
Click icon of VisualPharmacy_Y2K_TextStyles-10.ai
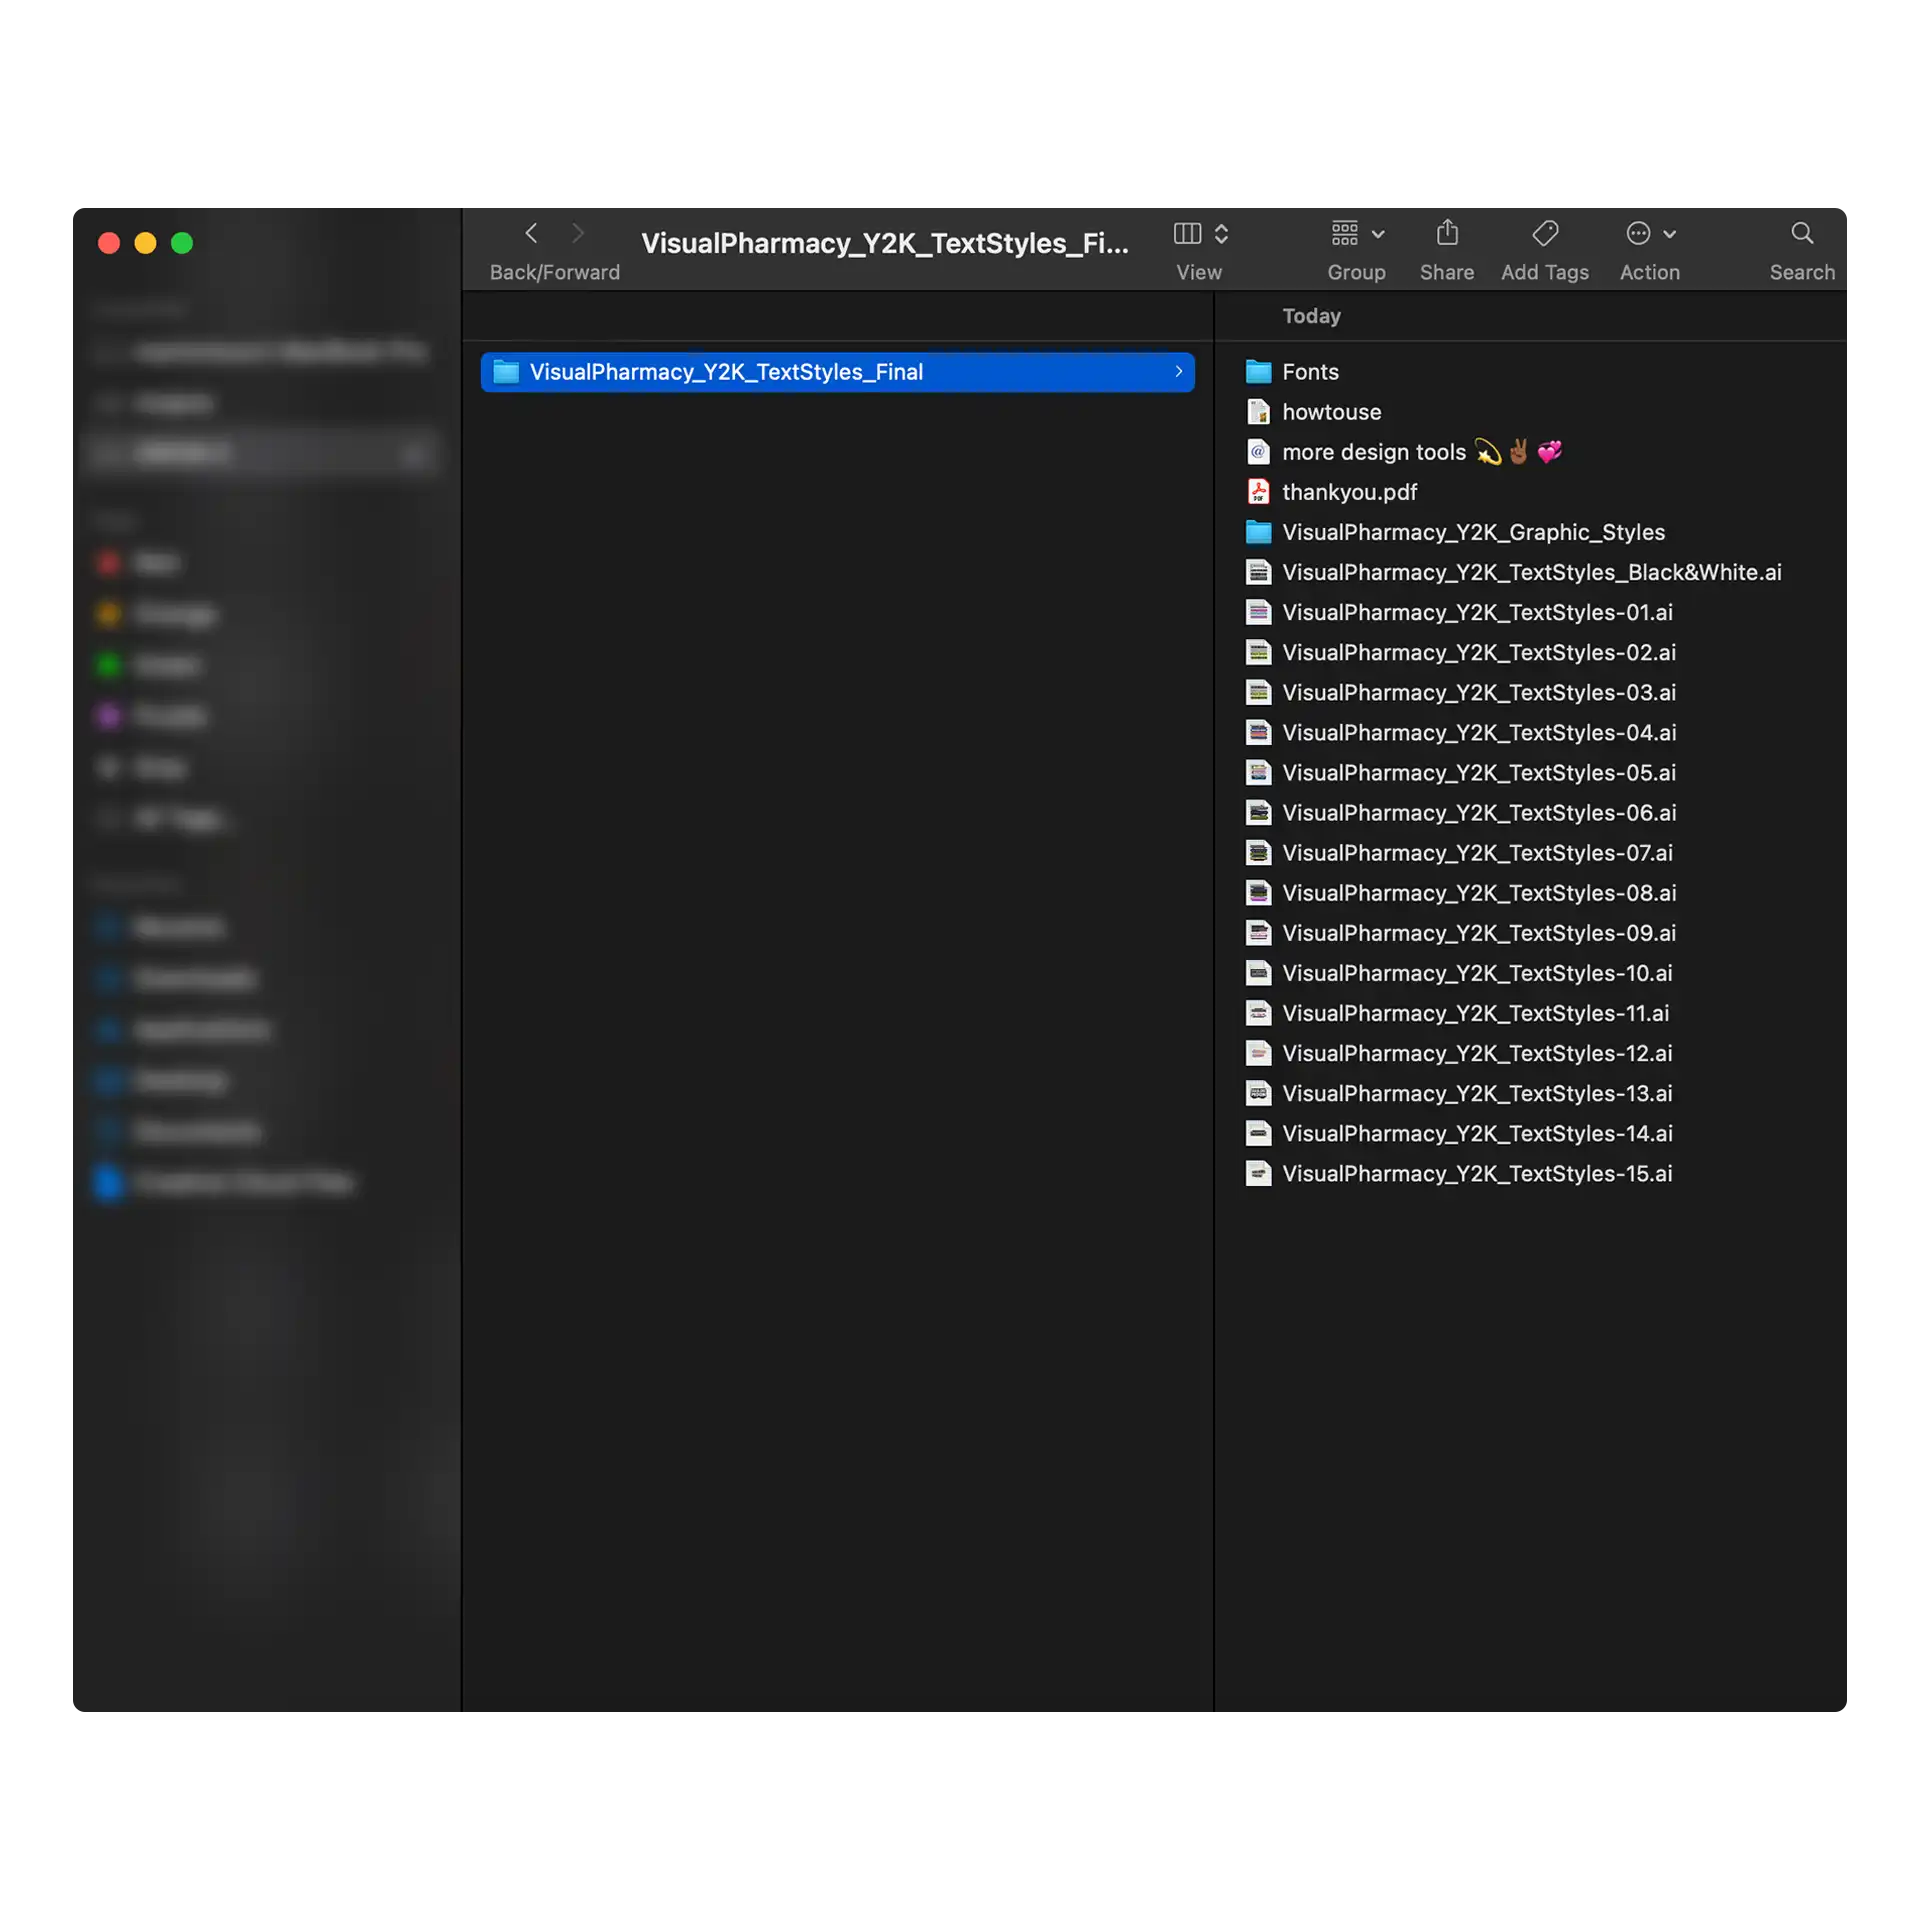[1258, 973]
